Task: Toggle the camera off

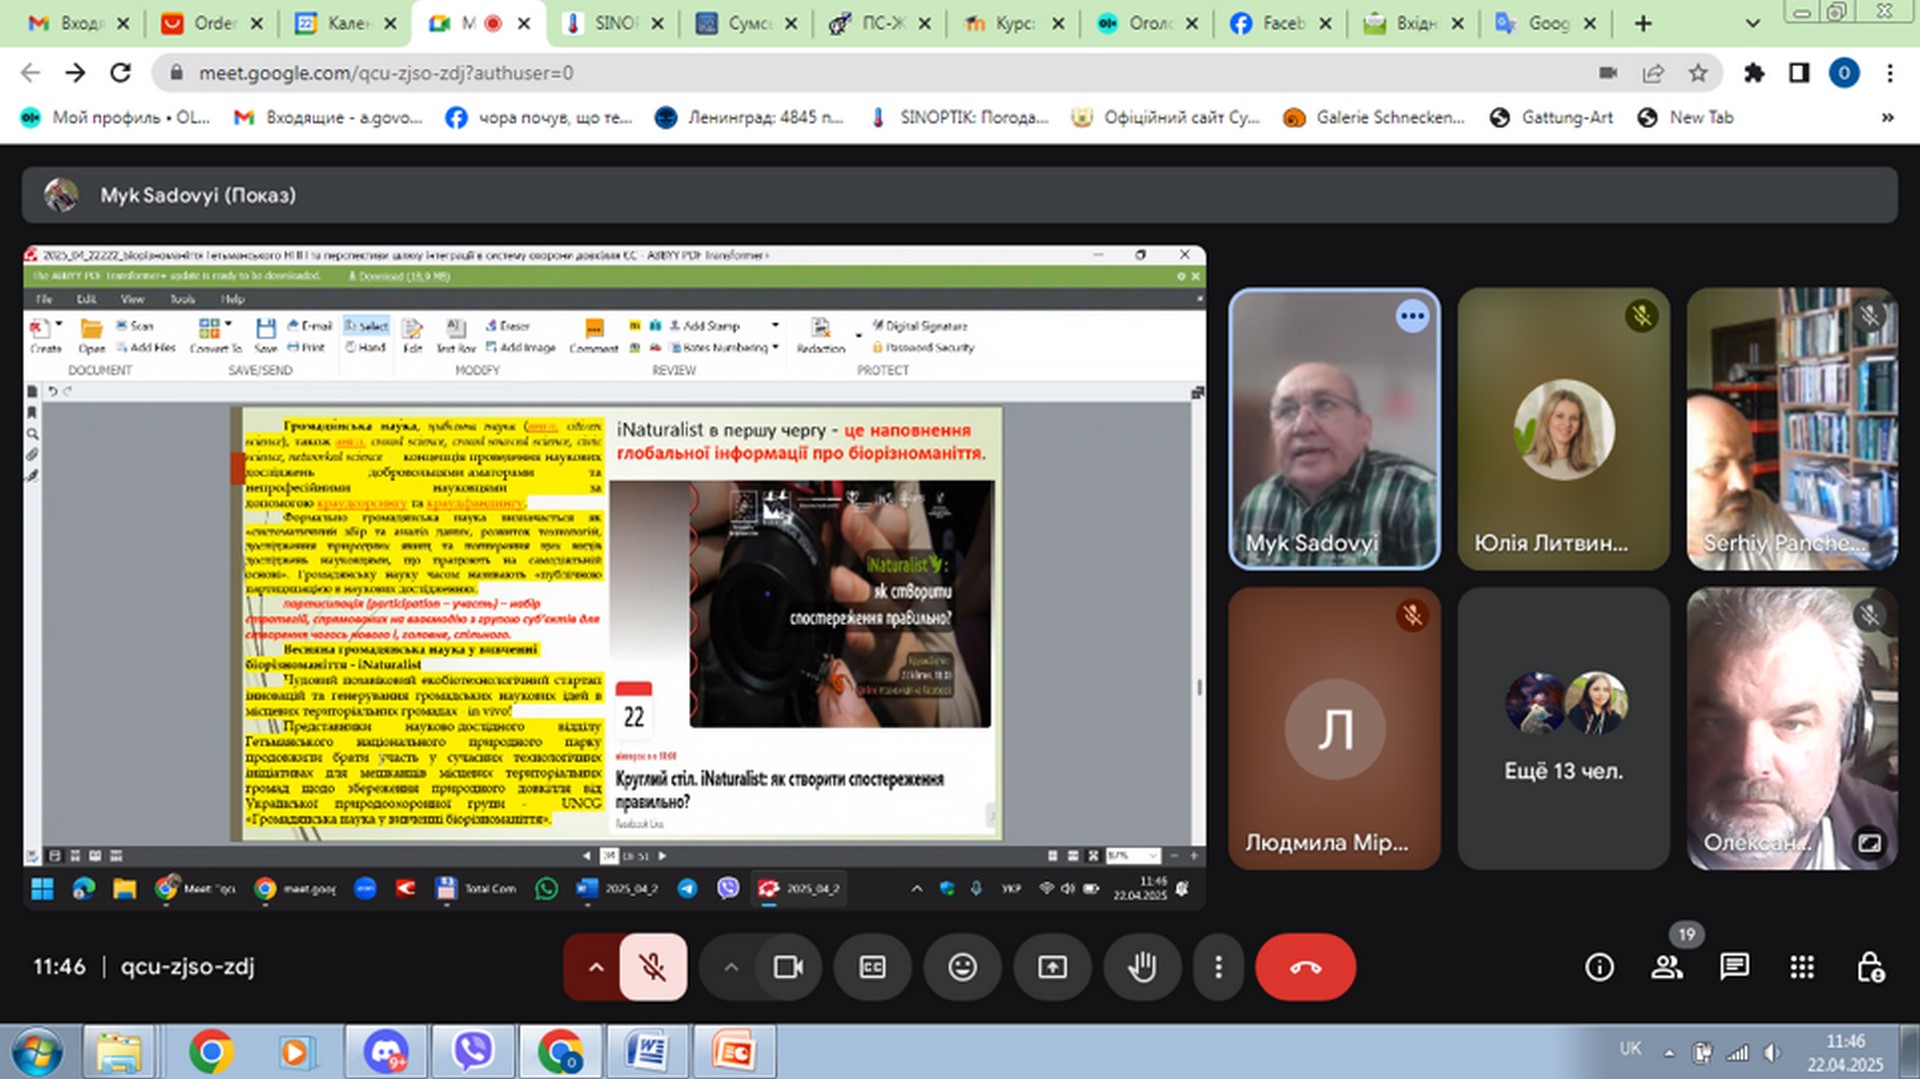Action: click(x=788, y=967)
